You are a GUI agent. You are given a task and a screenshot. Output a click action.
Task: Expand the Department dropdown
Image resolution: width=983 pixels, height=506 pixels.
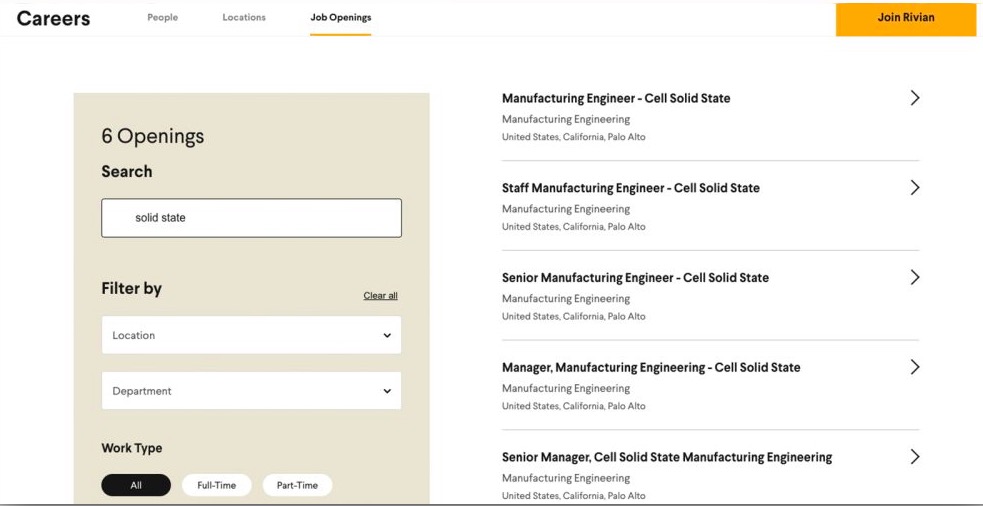point(251,391)
